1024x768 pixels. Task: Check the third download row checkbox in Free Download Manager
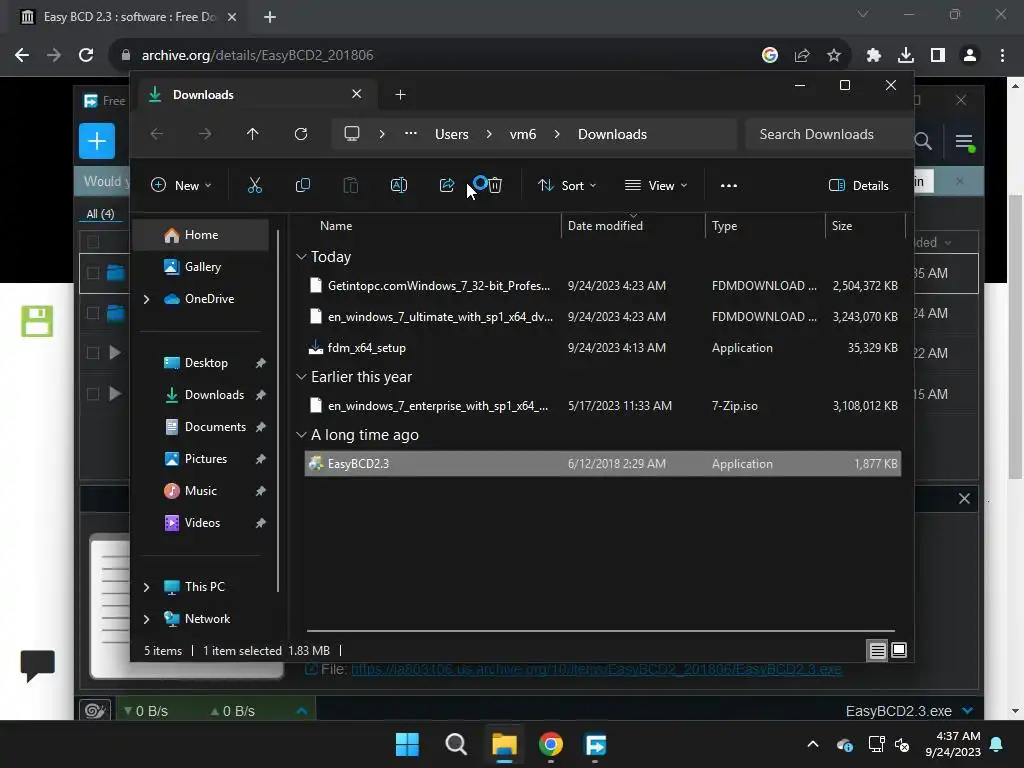93,353
